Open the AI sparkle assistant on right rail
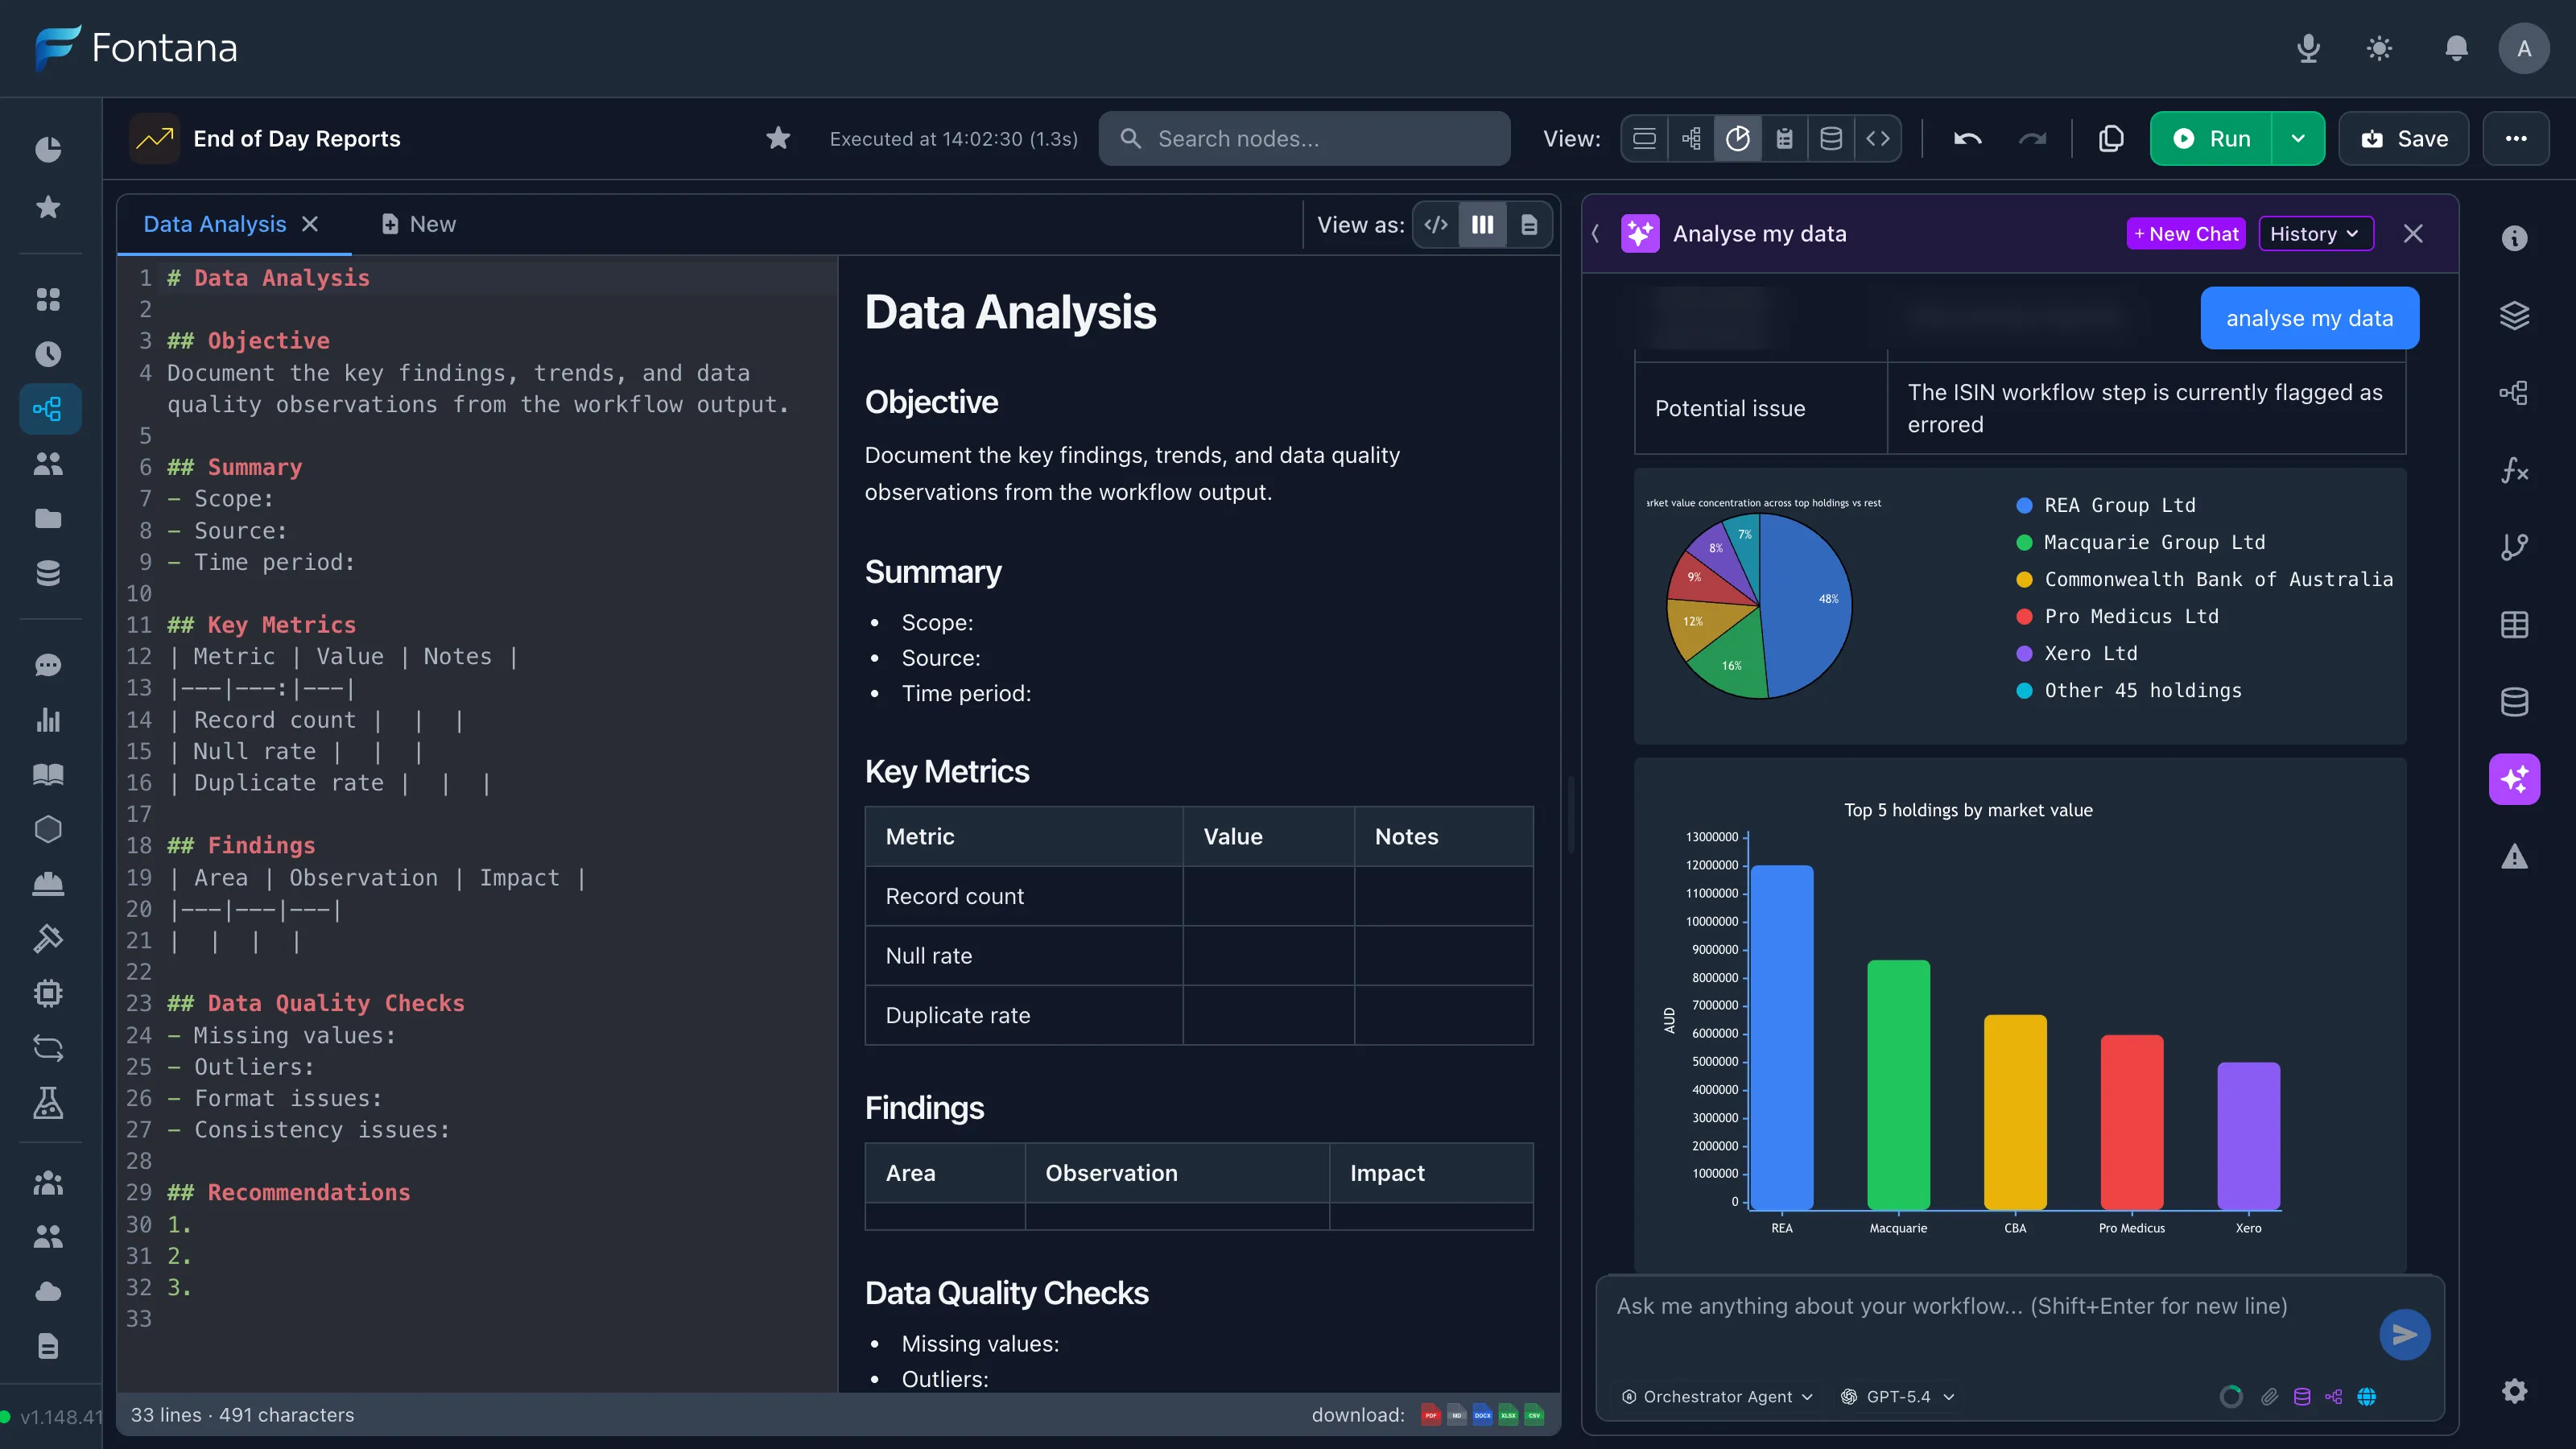Screen dimensions: 2576x1449 pyautogui.click(x=2514, y=779)
